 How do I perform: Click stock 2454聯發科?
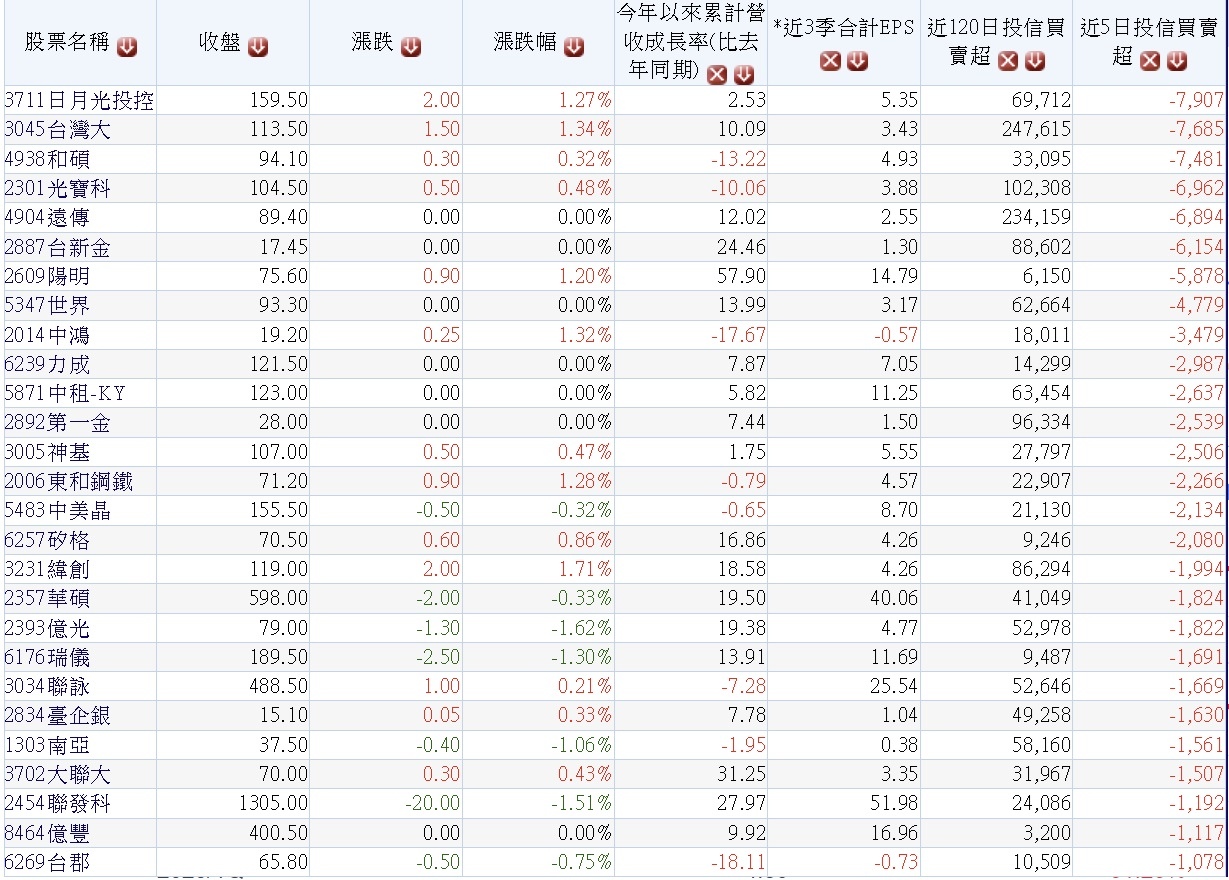[57, 804]
